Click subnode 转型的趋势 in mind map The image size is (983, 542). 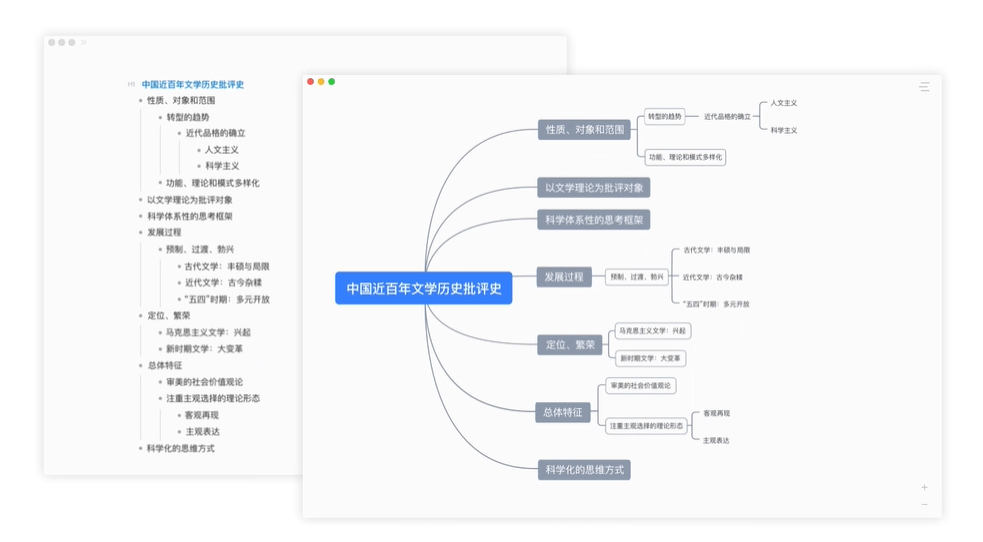tap(665, 117)
